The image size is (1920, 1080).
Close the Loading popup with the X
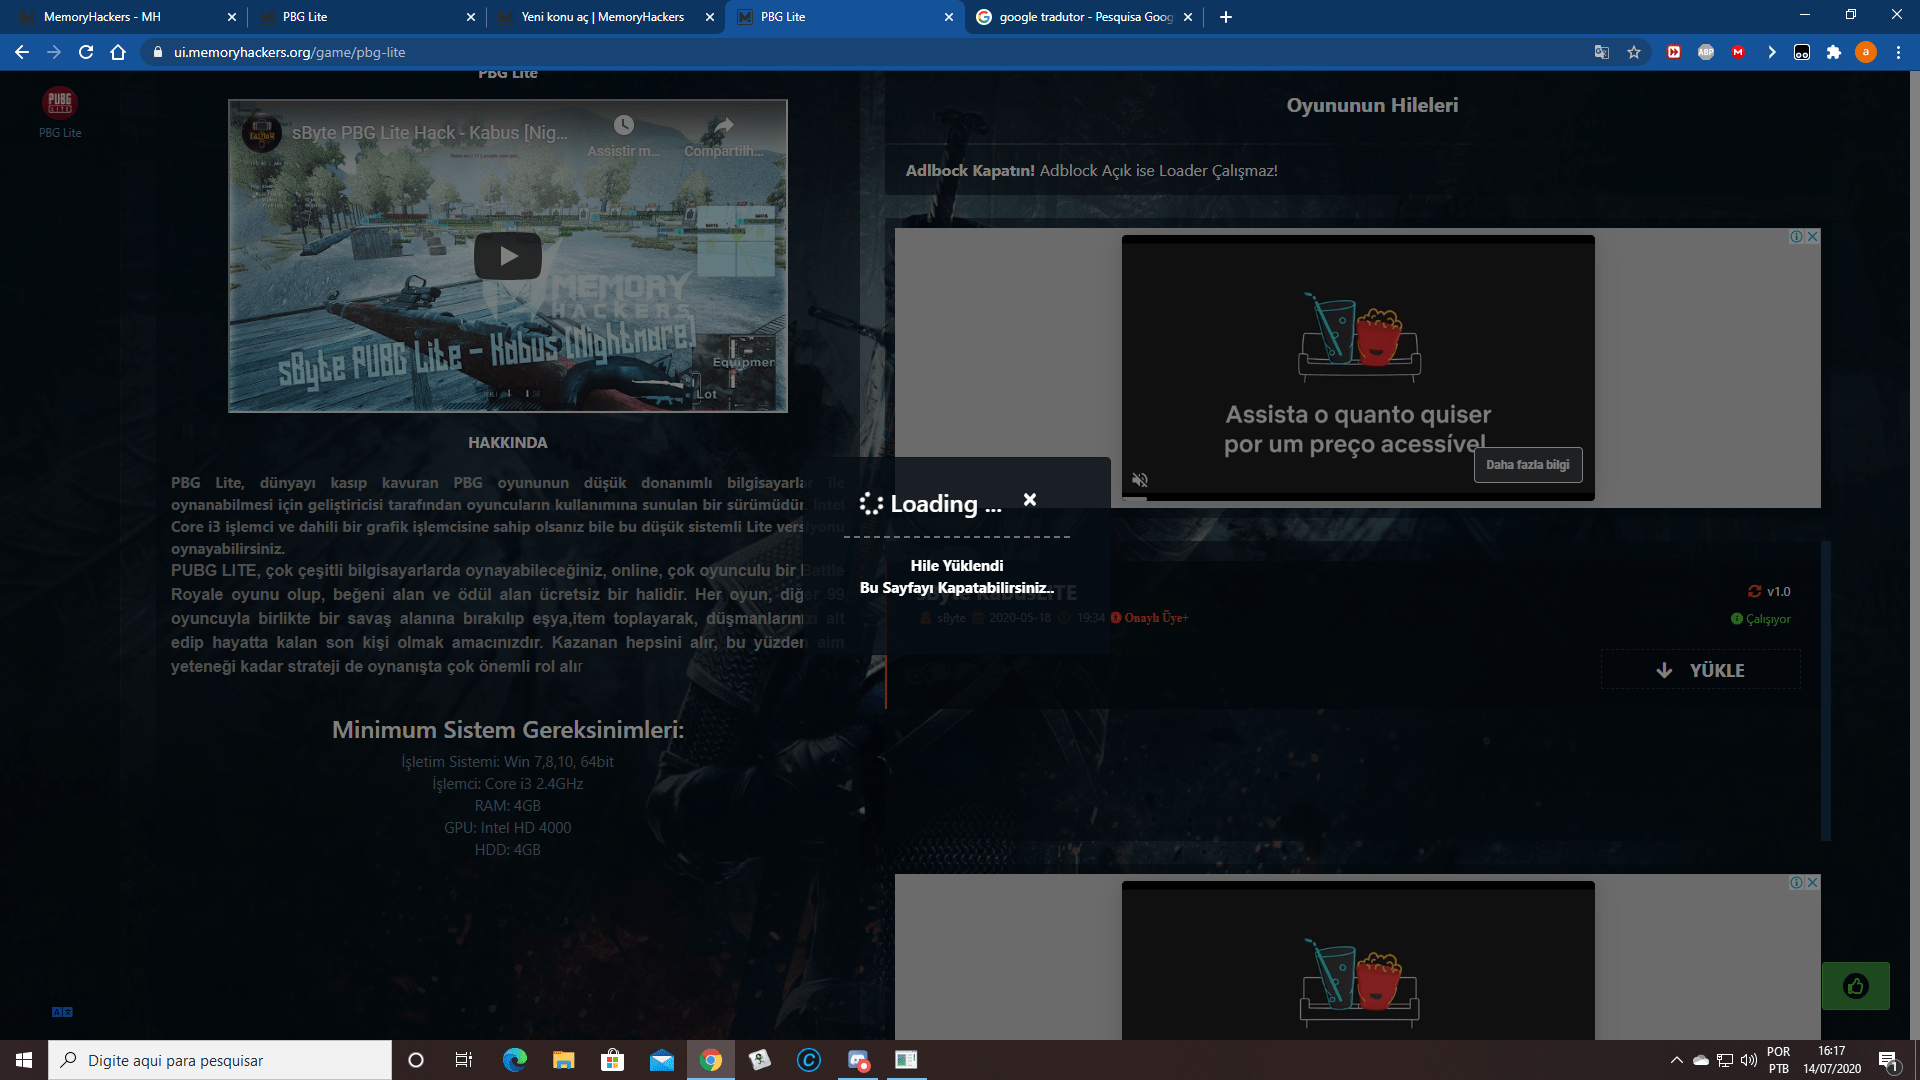pyautogui.click(x=1030, y=499)
